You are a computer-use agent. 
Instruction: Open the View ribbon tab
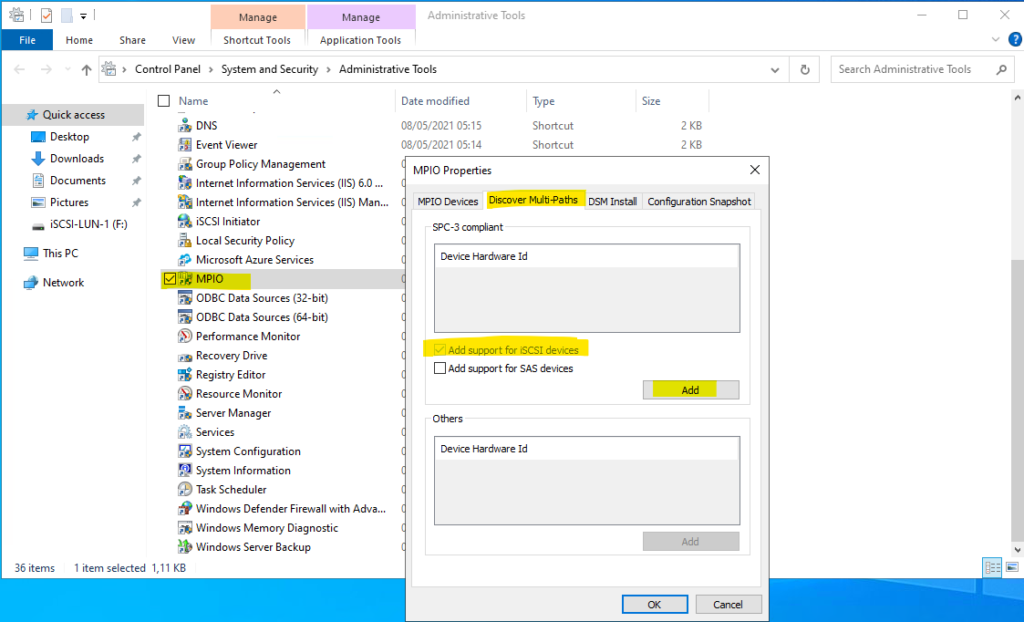pyautogui.click(x=183, y=40)
